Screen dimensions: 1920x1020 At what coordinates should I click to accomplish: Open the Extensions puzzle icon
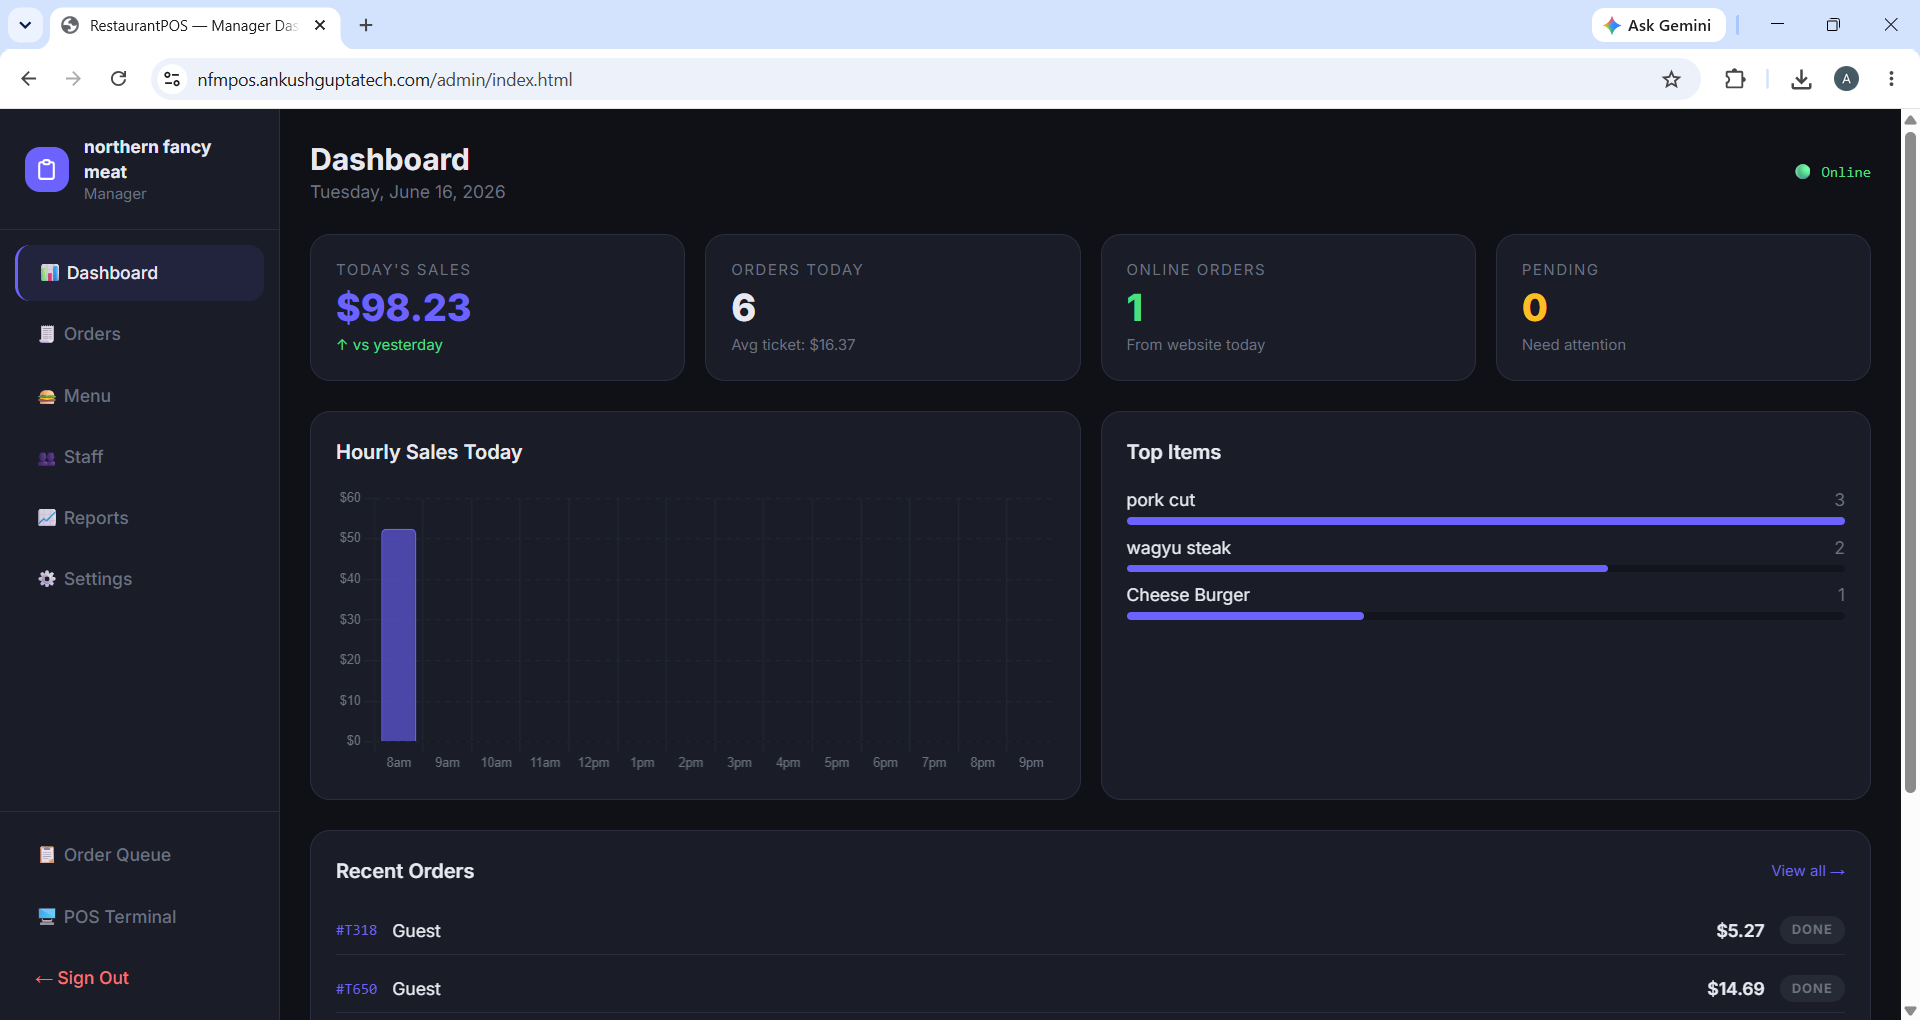1736,79
